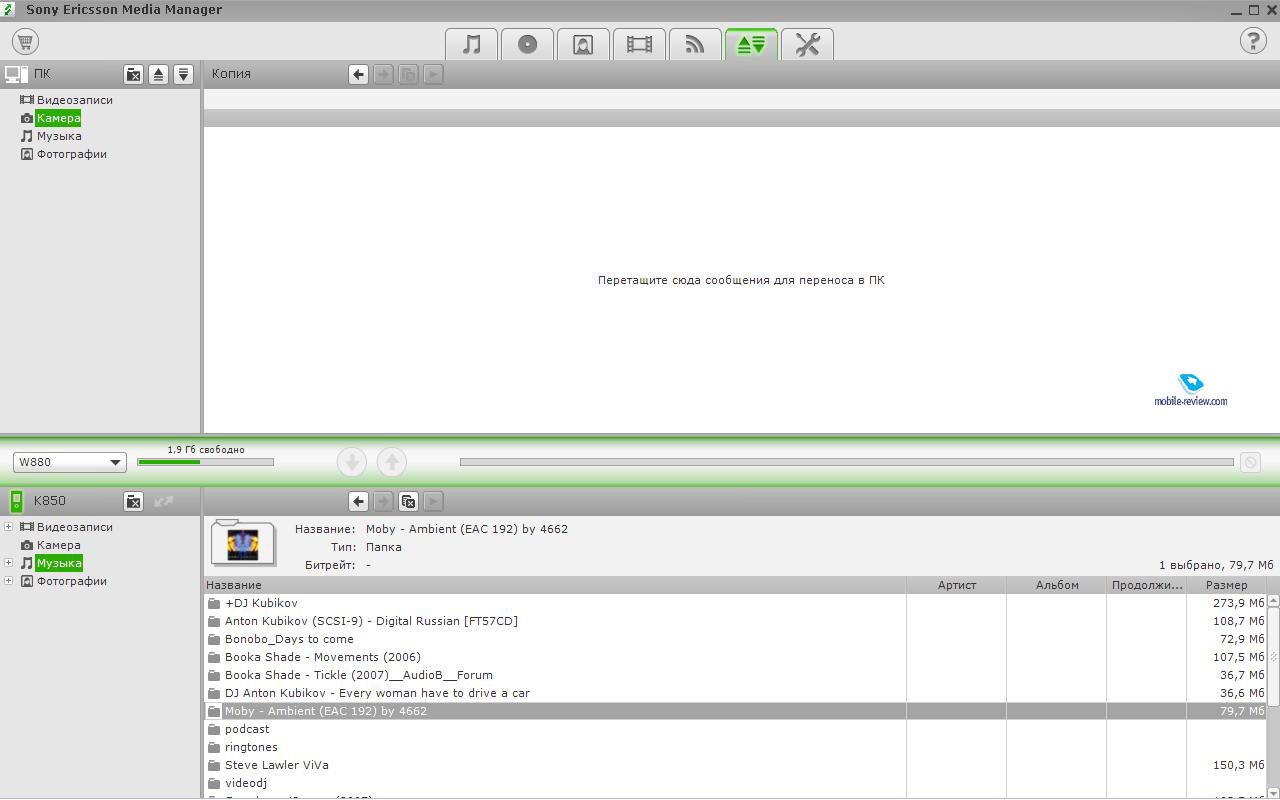Select Музыка label under K850
The width and height of the screenshot is (1280, 800).
tap(59, 563)
